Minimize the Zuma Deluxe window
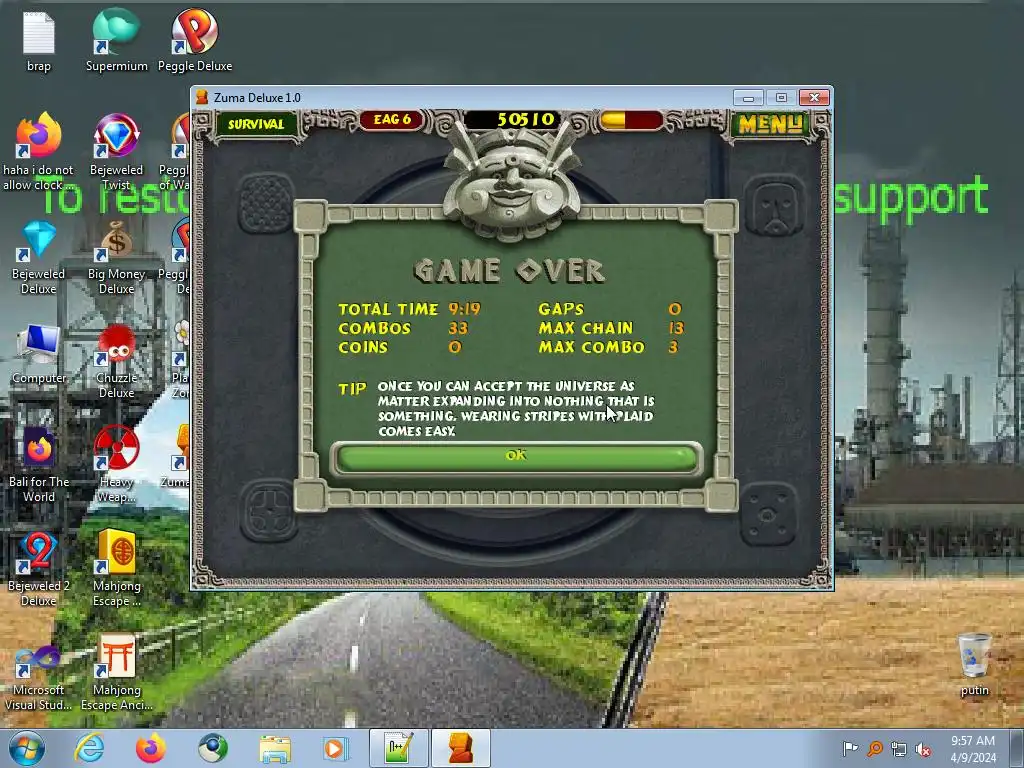This screenshot has height=768, width=1024. [748, 98]
